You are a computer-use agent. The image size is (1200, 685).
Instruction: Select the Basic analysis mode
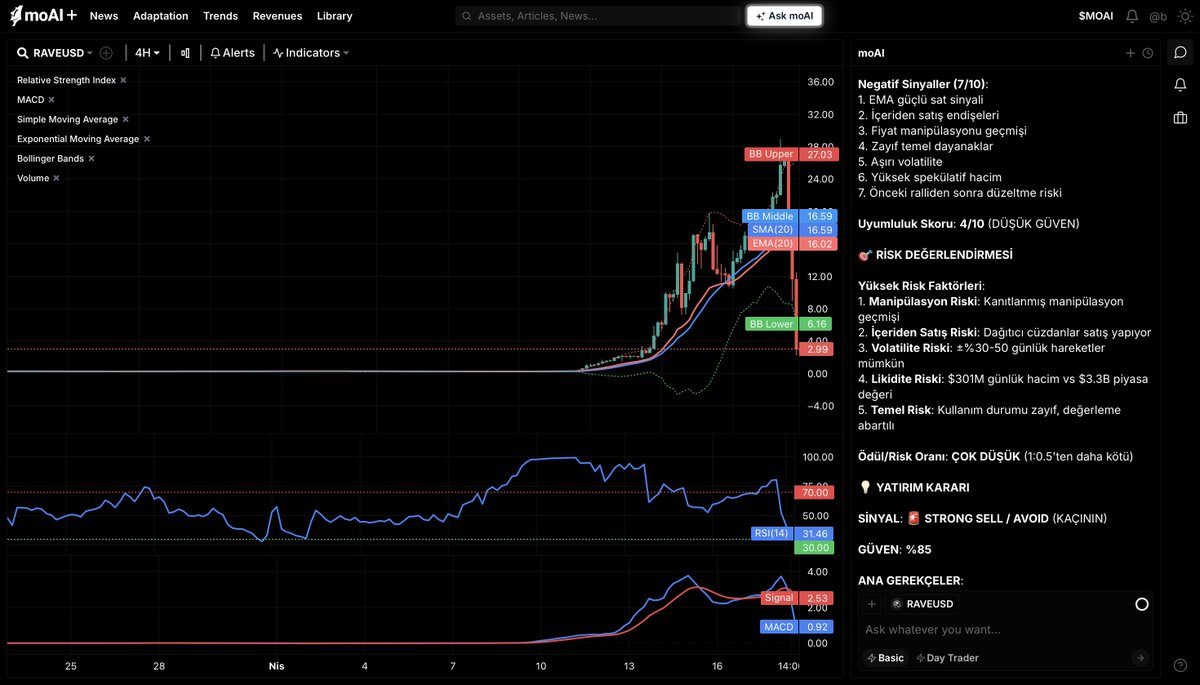(885, 658)
